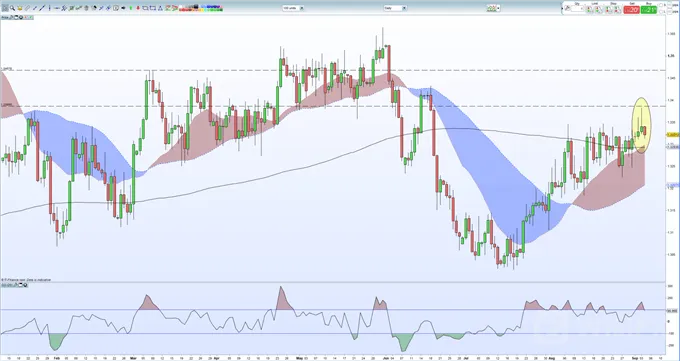Click the first cursor tool in the toolbar
Screen dimensions: 680x361
tap(5, 8)
